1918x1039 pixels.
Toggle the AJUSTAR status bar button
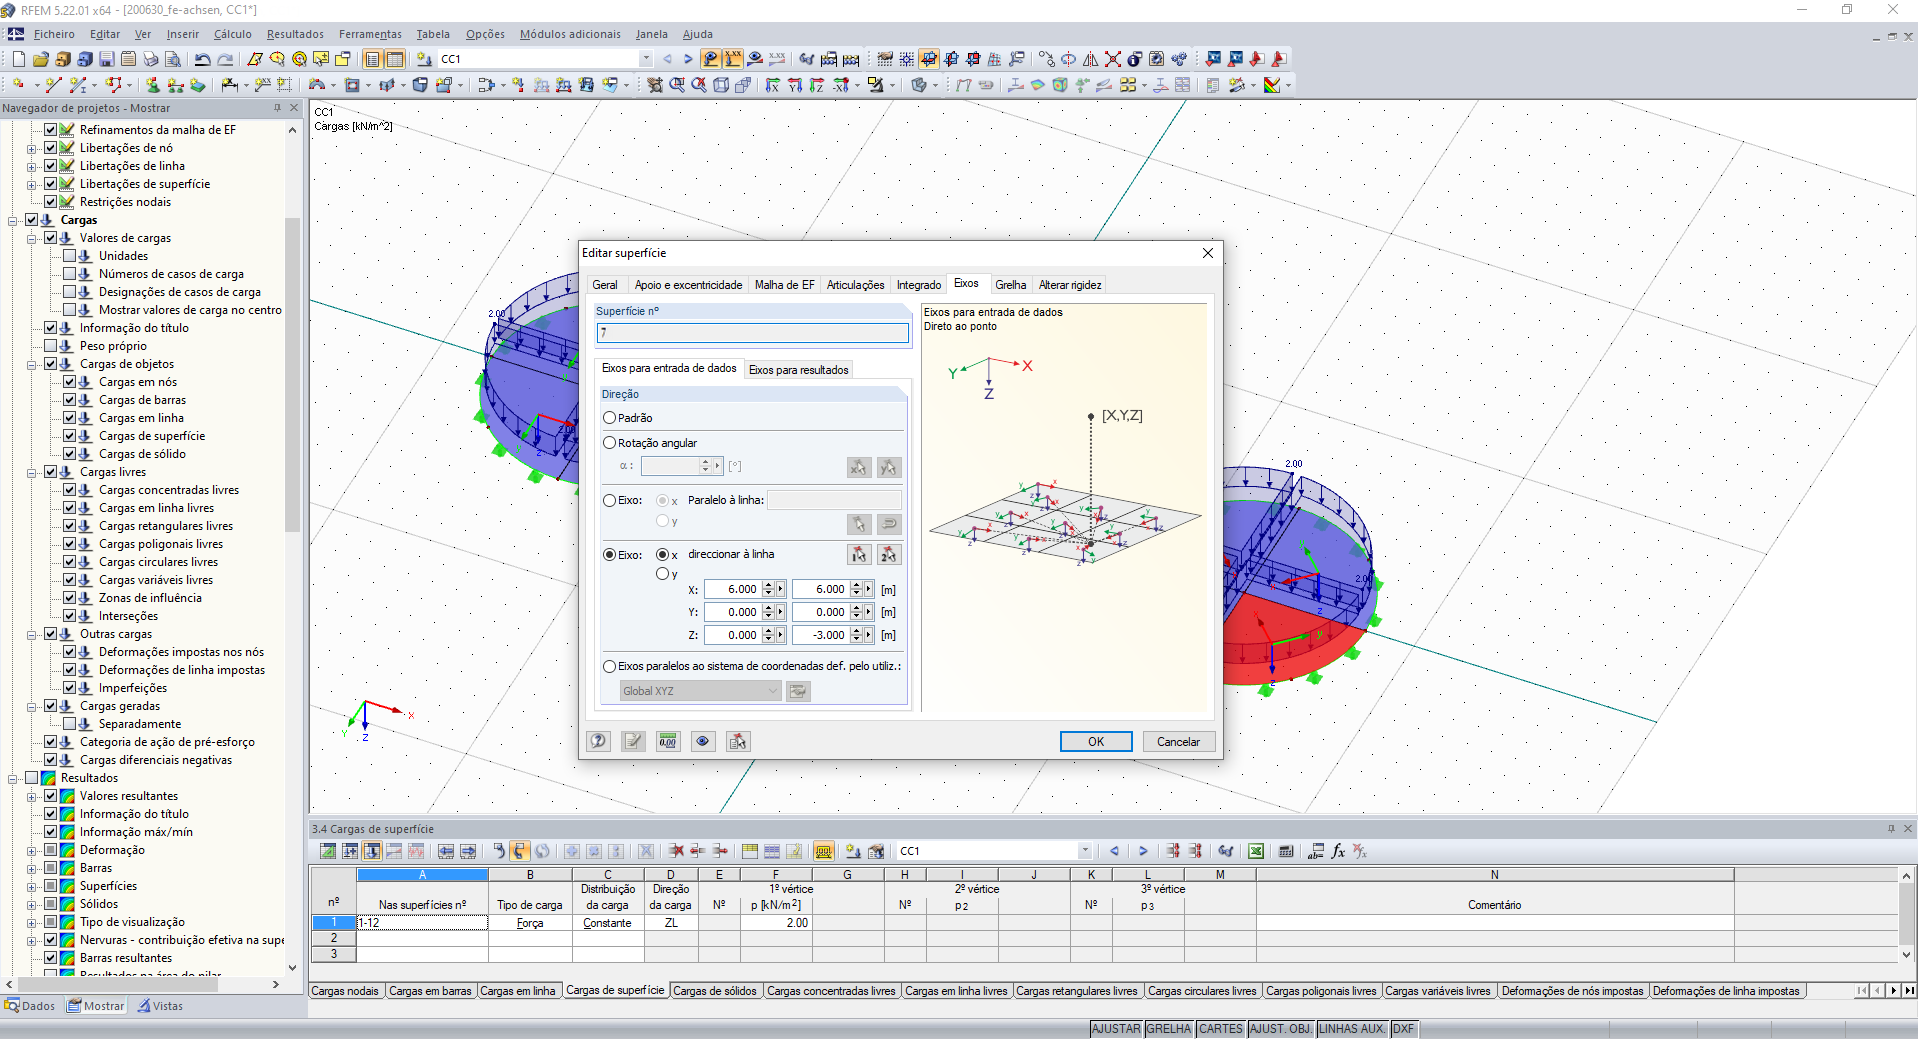pos(1116,1029)
